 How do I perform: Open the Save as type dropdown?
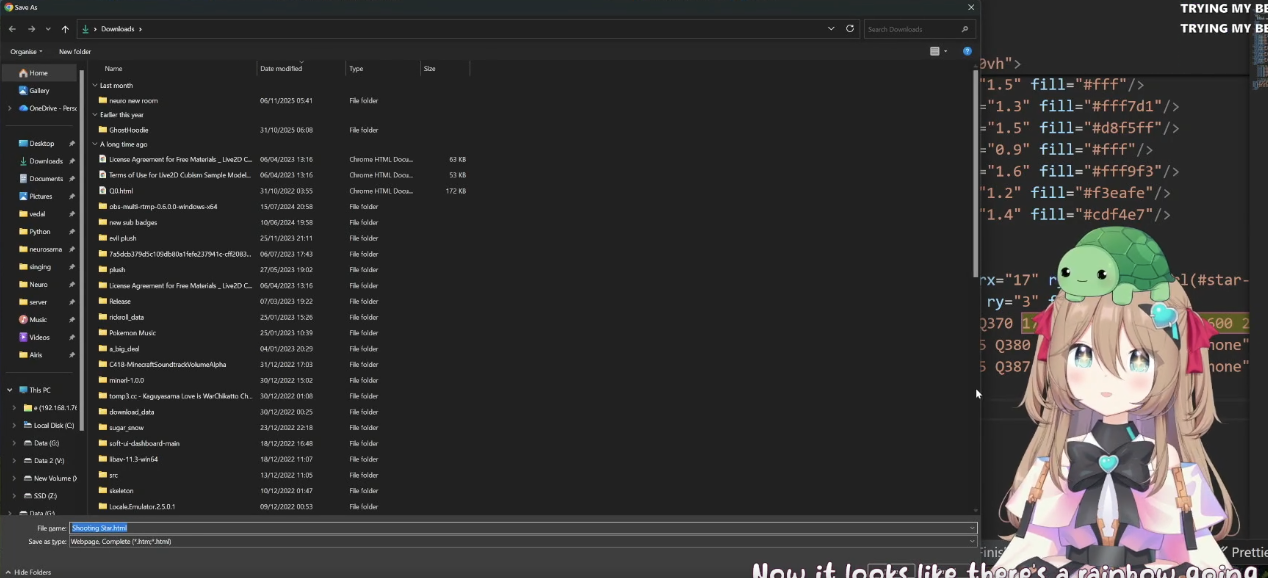(523, 541)
